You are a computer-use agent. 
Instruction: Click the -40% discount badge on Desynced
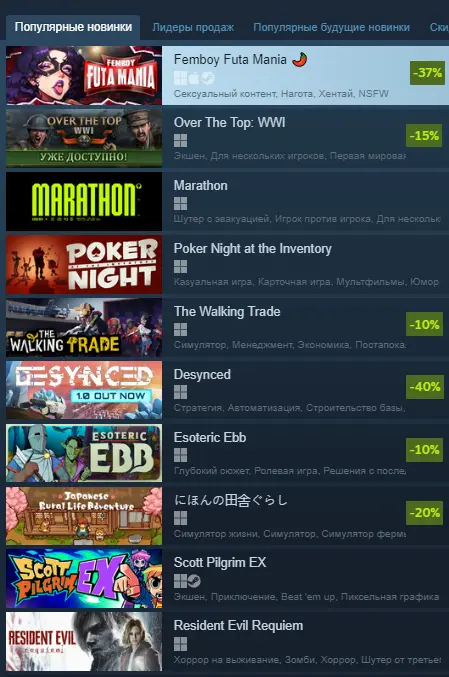pyautogui.click(x=425, y=386)
